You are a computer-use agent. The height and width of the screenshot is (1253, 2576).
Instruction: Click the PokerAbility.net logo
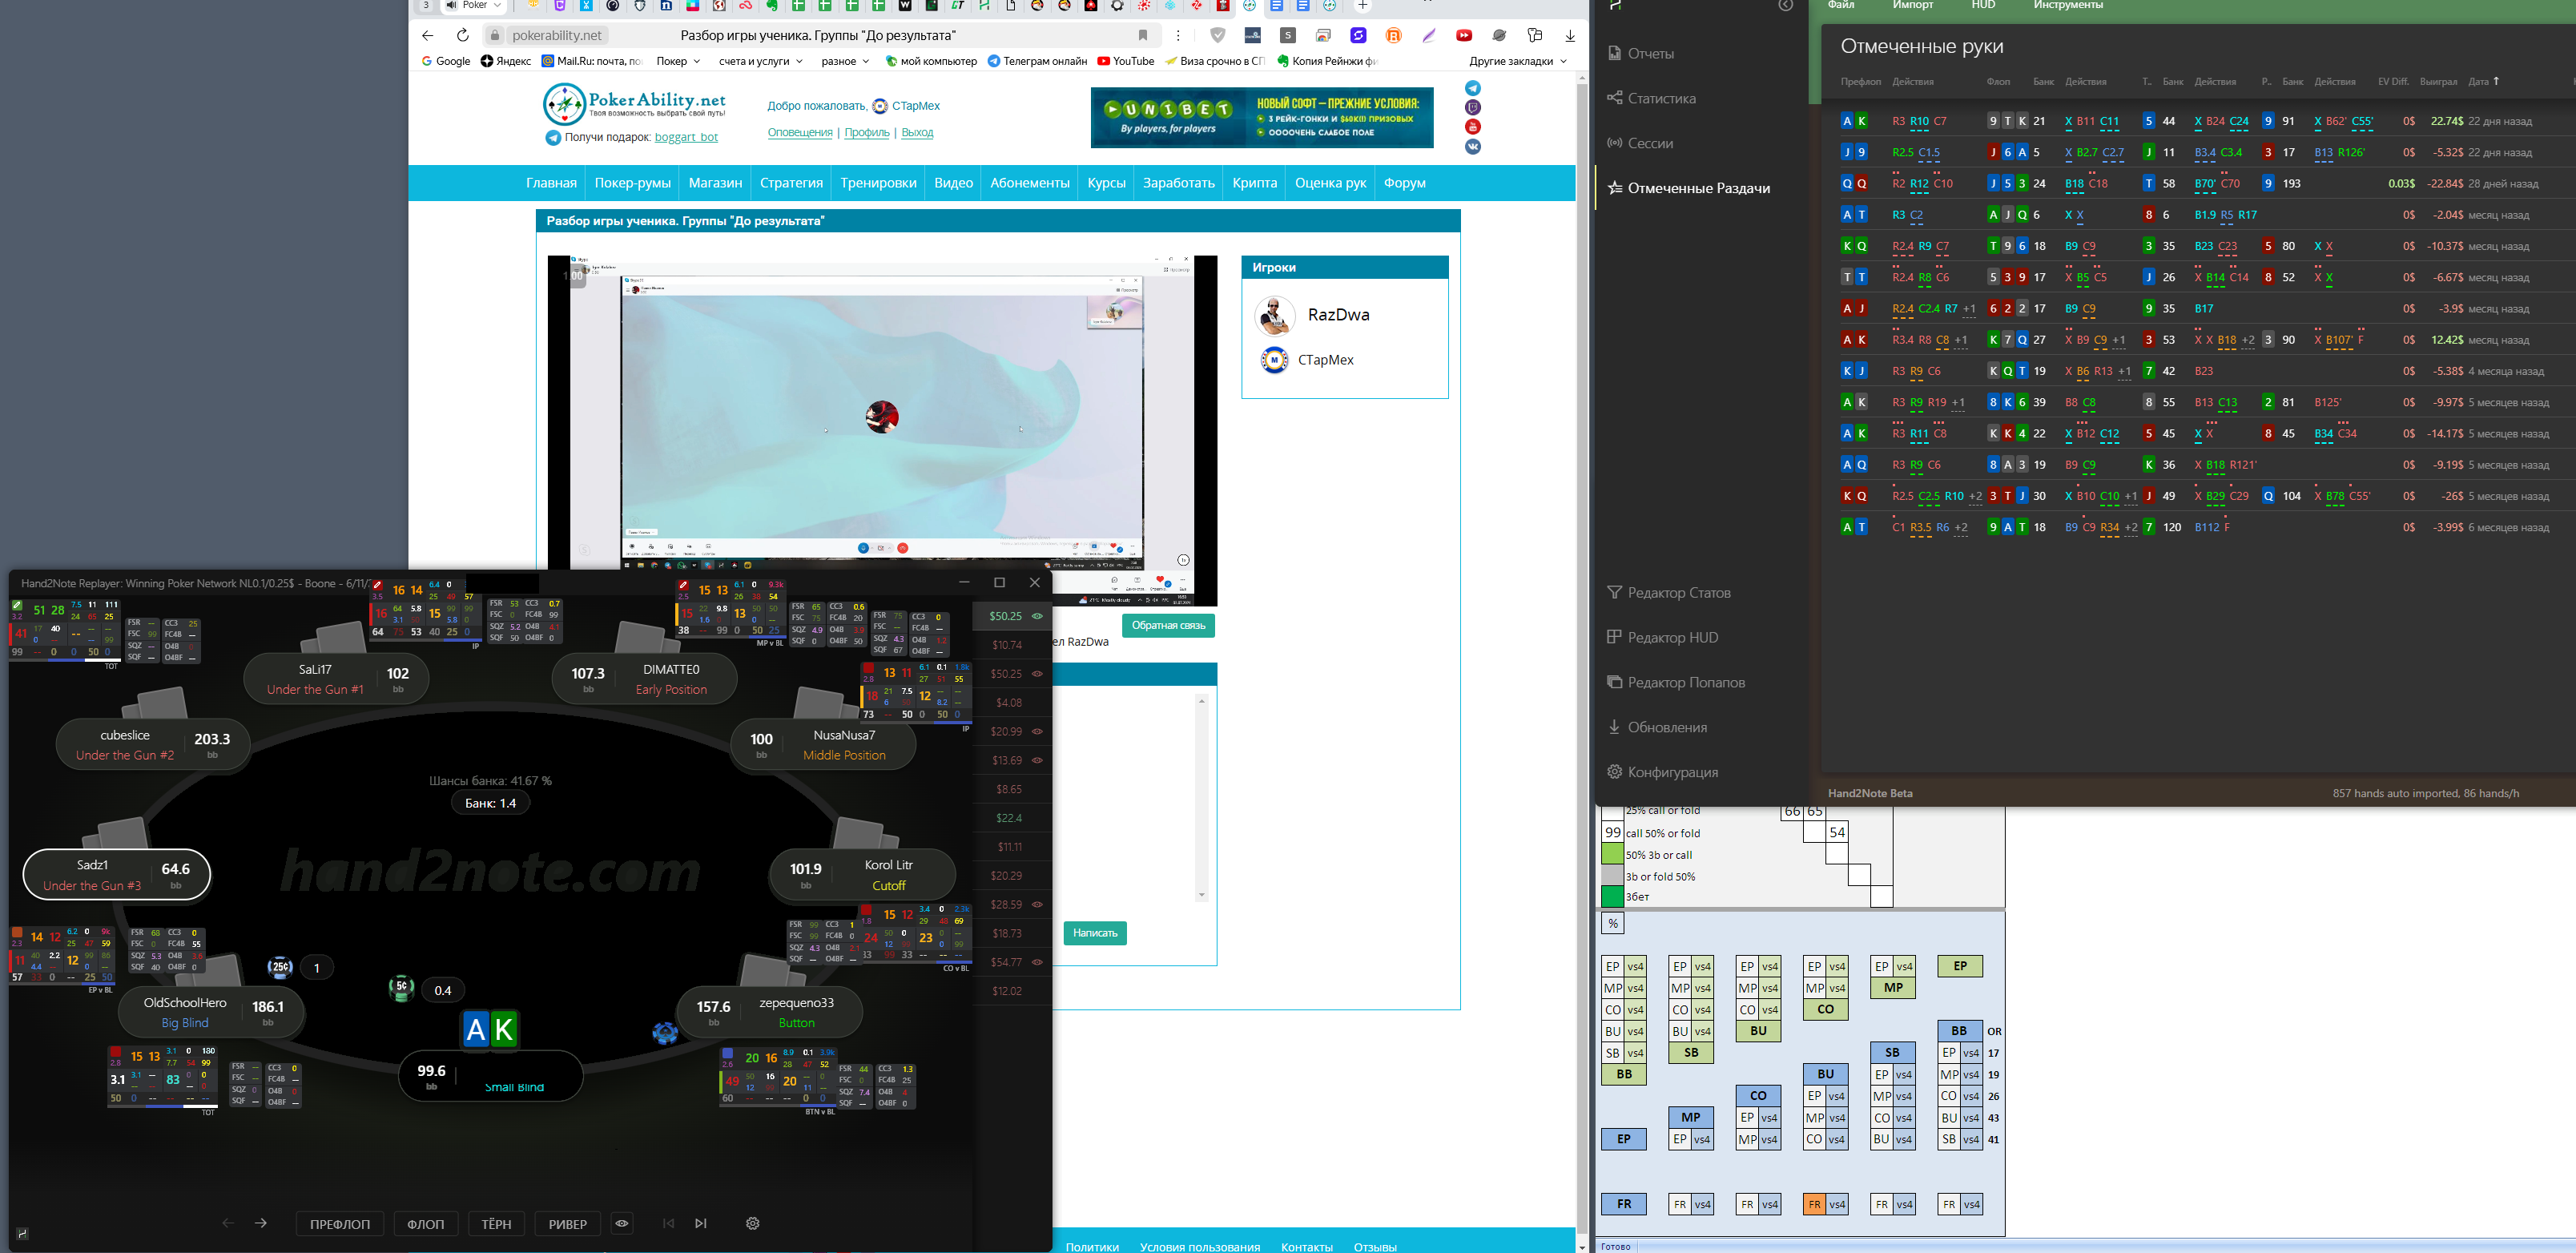tap(634, 103)
